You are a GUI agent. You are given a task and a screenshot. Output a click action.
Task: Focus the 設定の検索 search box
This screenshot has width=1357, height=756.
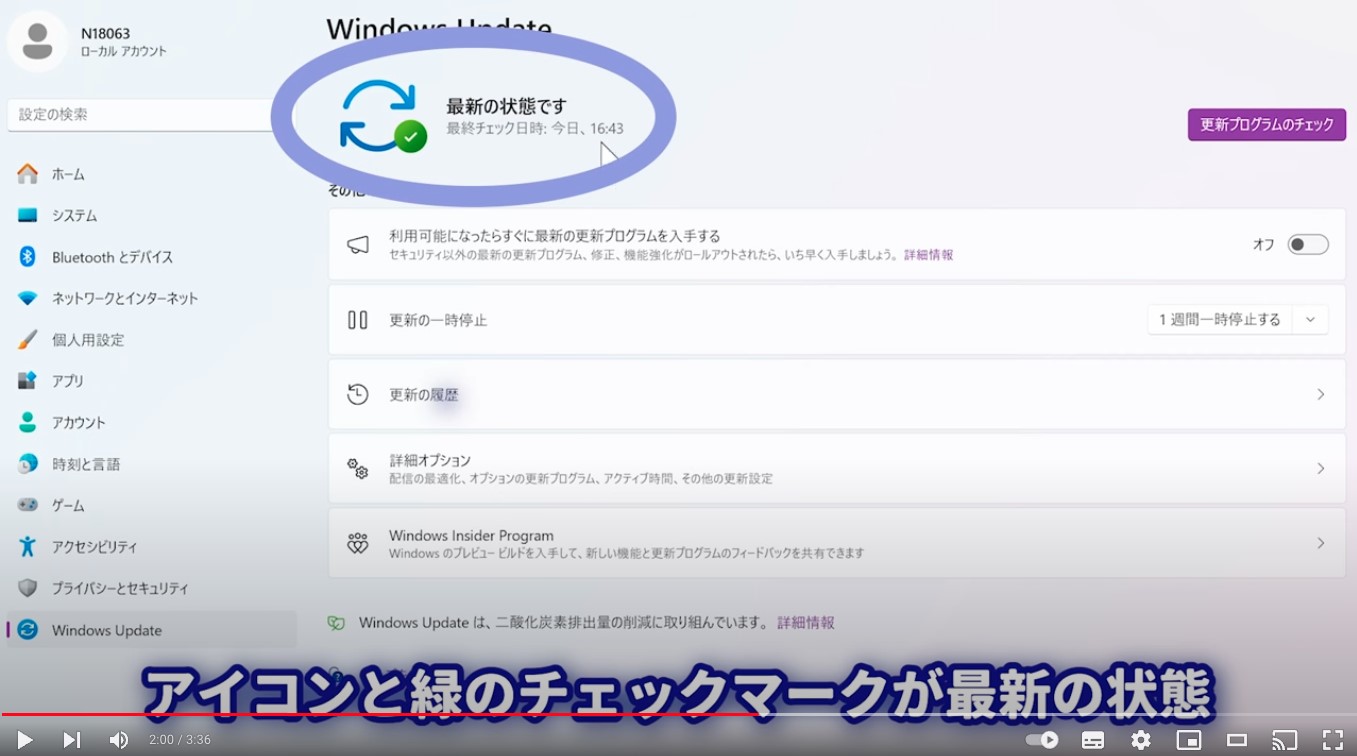(x=140, y=115)
